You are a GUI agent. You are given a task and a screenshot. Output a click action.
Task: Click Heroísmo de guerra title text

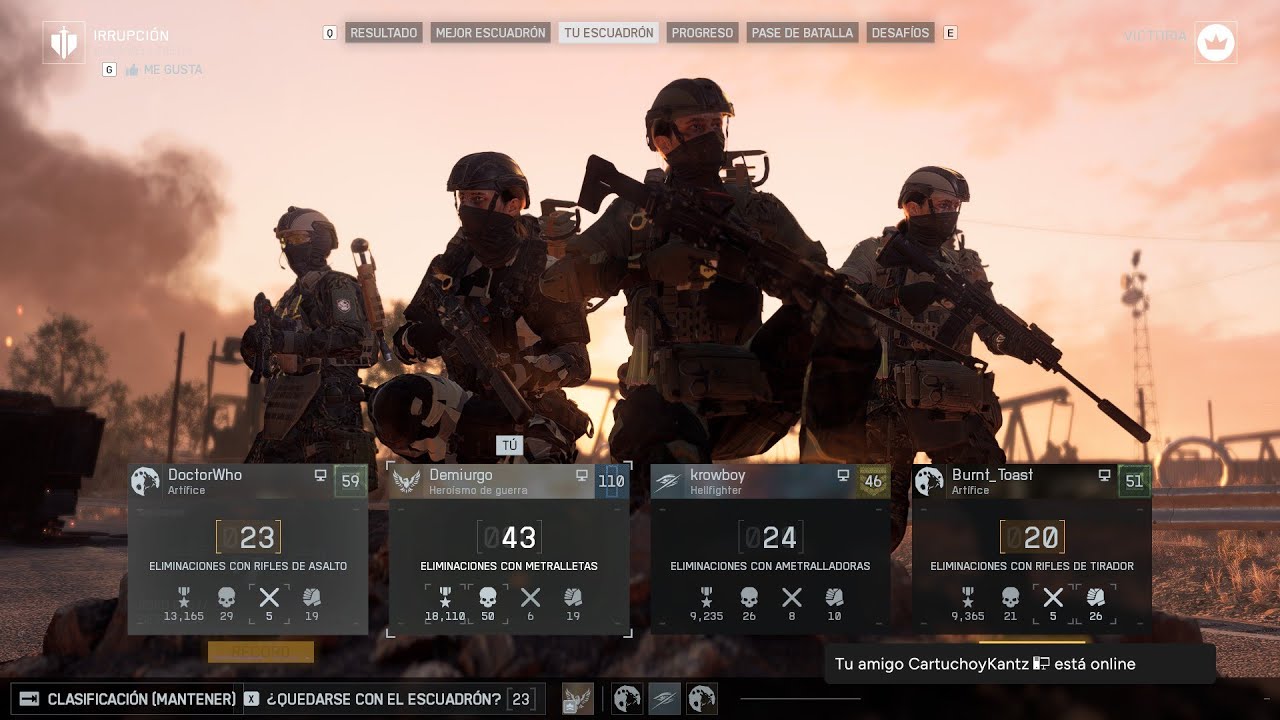click(x=478, y=491)
